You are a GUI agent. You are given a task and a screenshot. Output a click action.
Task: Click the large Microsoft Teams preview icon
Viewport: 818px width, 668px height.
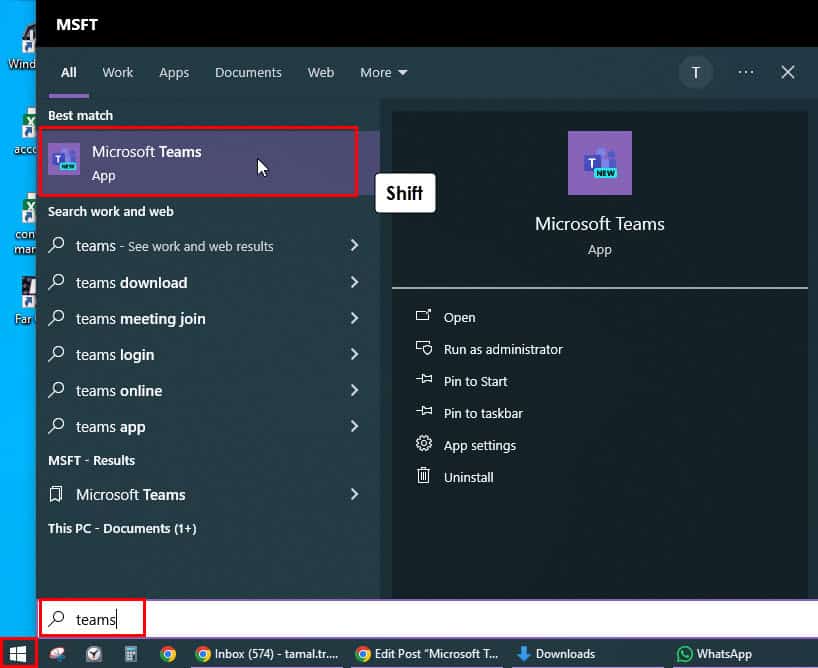pos(599,163)
